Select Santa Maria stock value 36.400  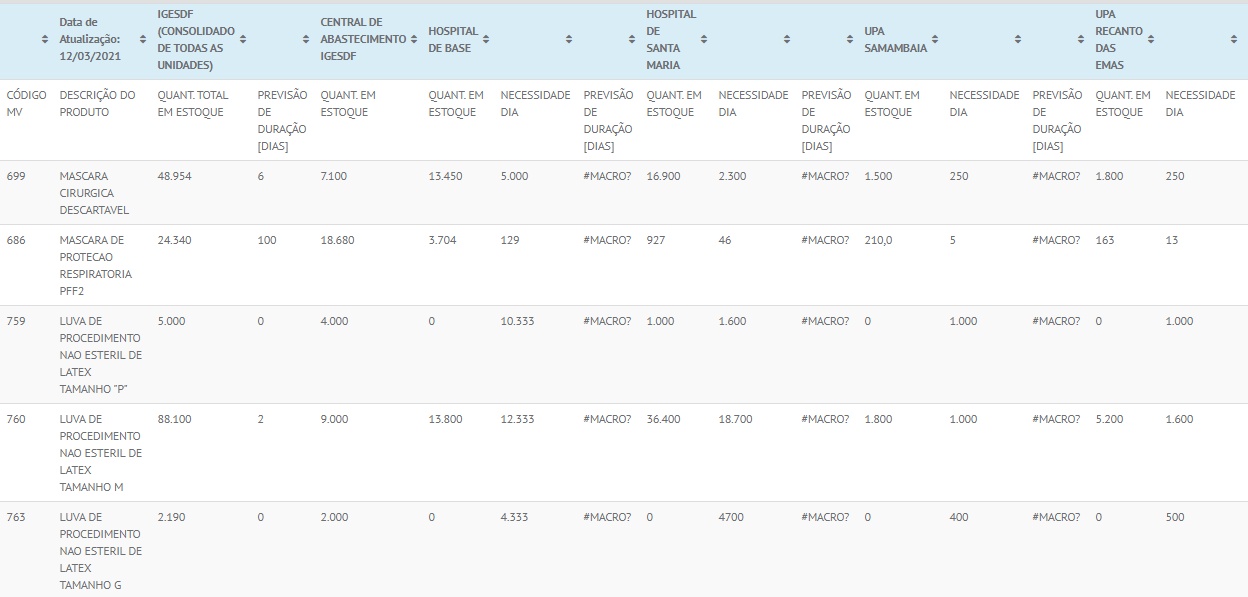click(664, 419)
